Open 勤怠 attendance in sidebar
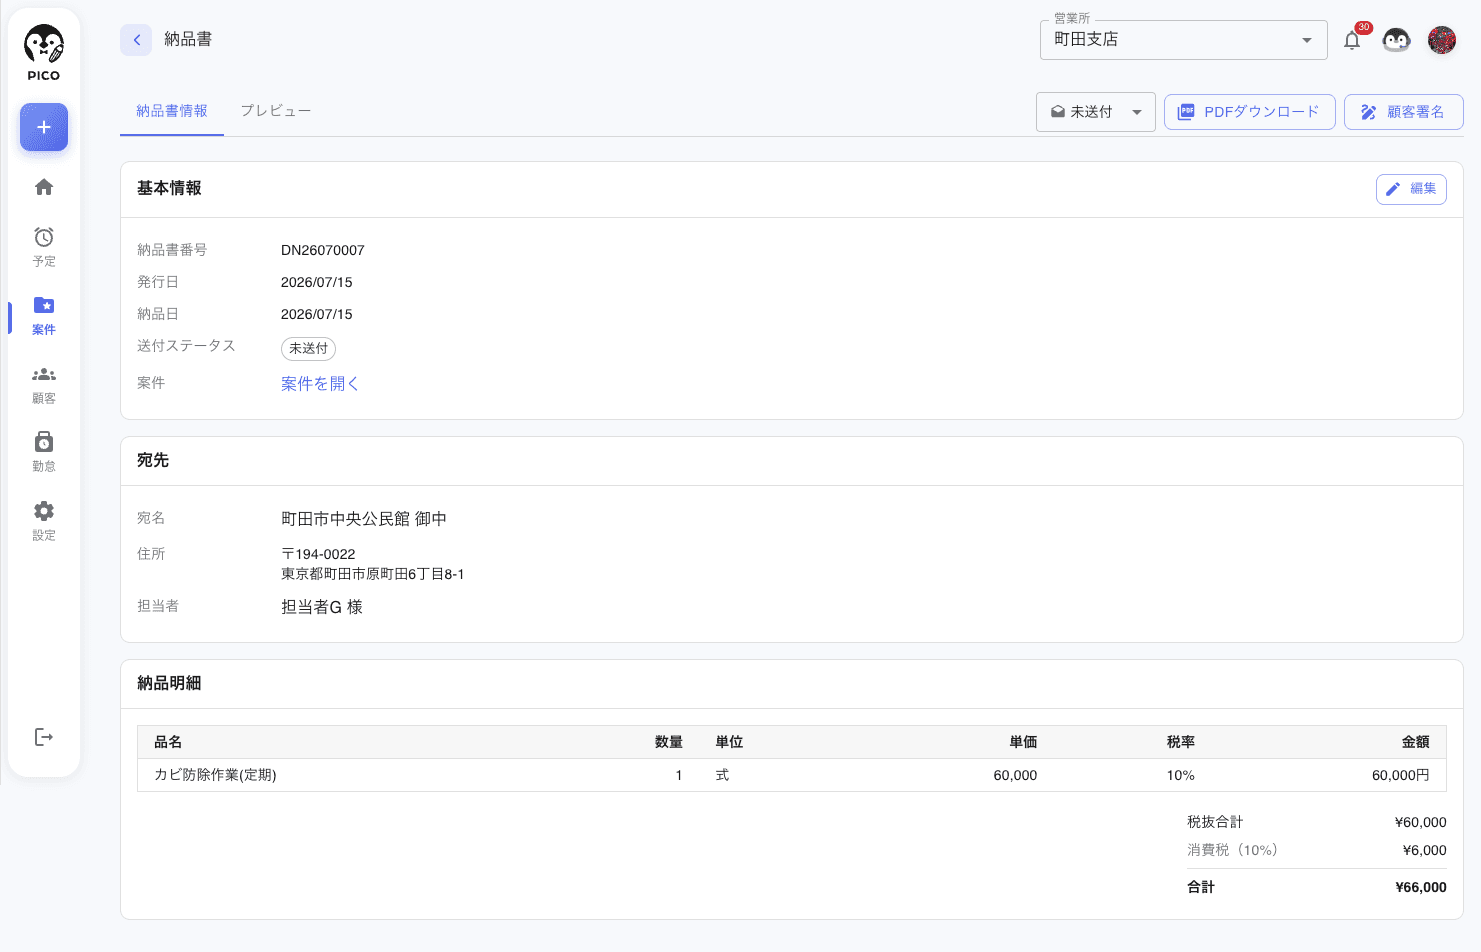1481x952 pixels. tap(44, 452)
